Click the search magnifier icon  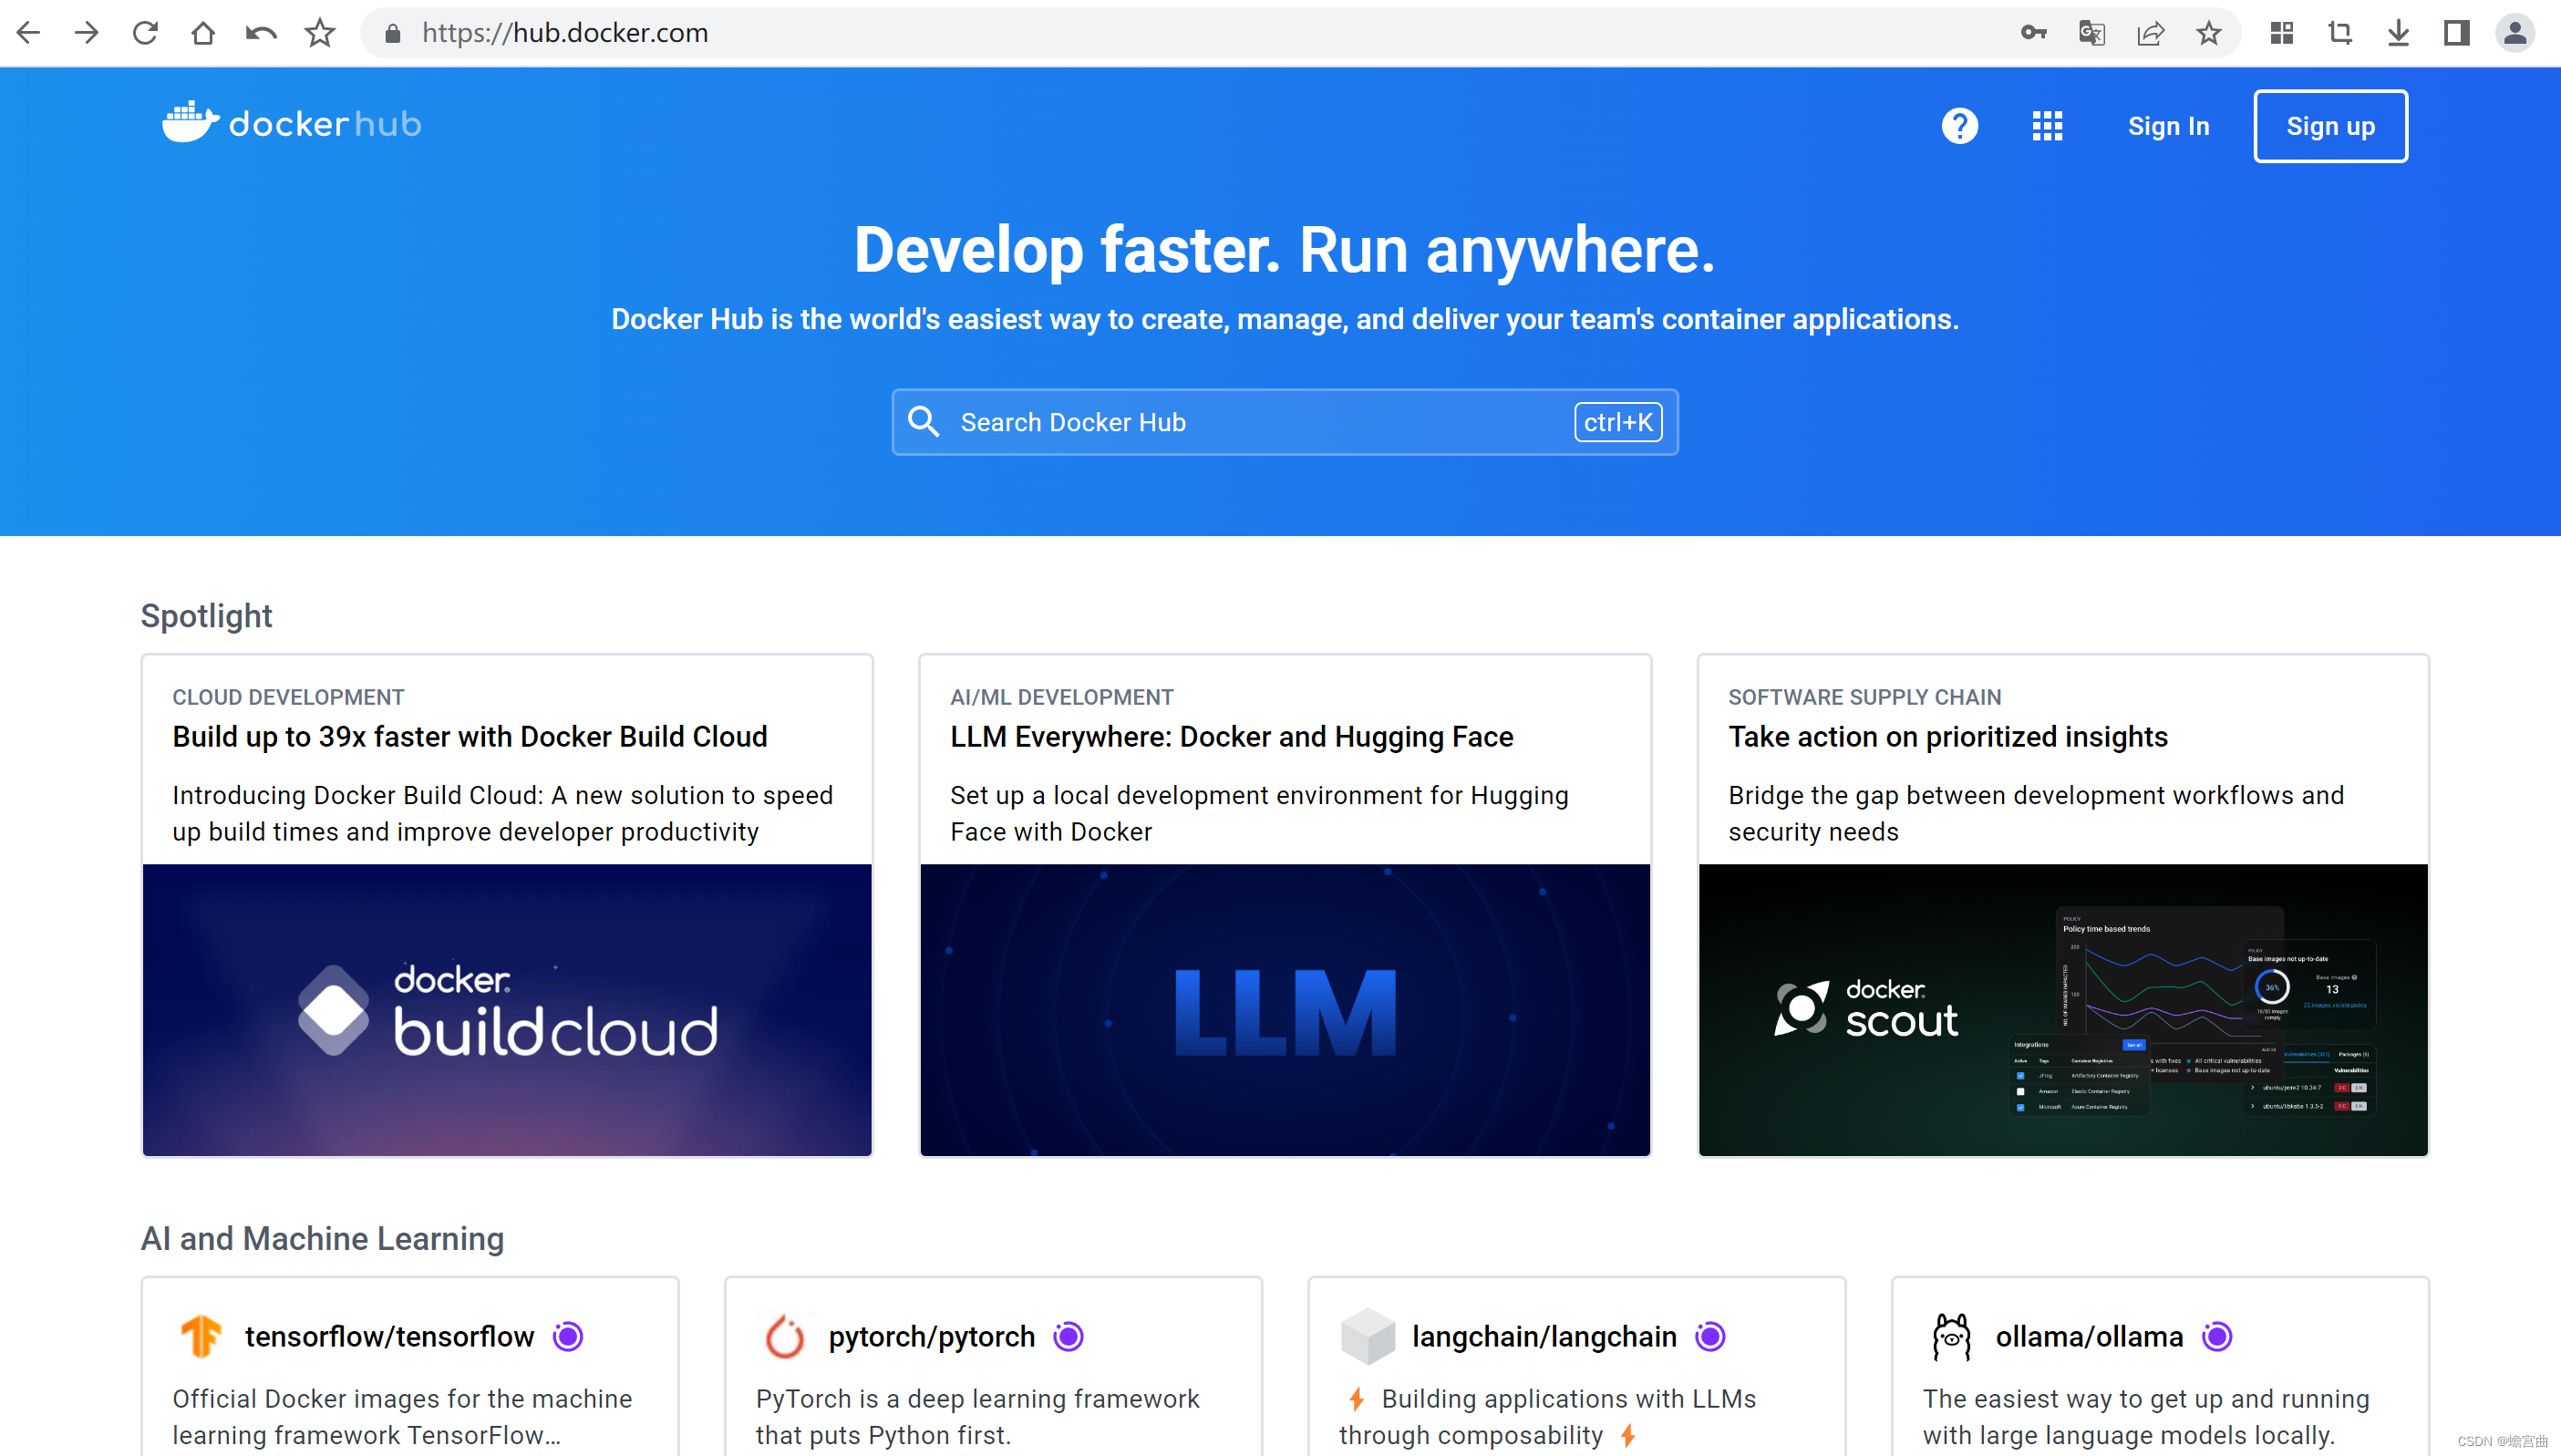[923, 422]
